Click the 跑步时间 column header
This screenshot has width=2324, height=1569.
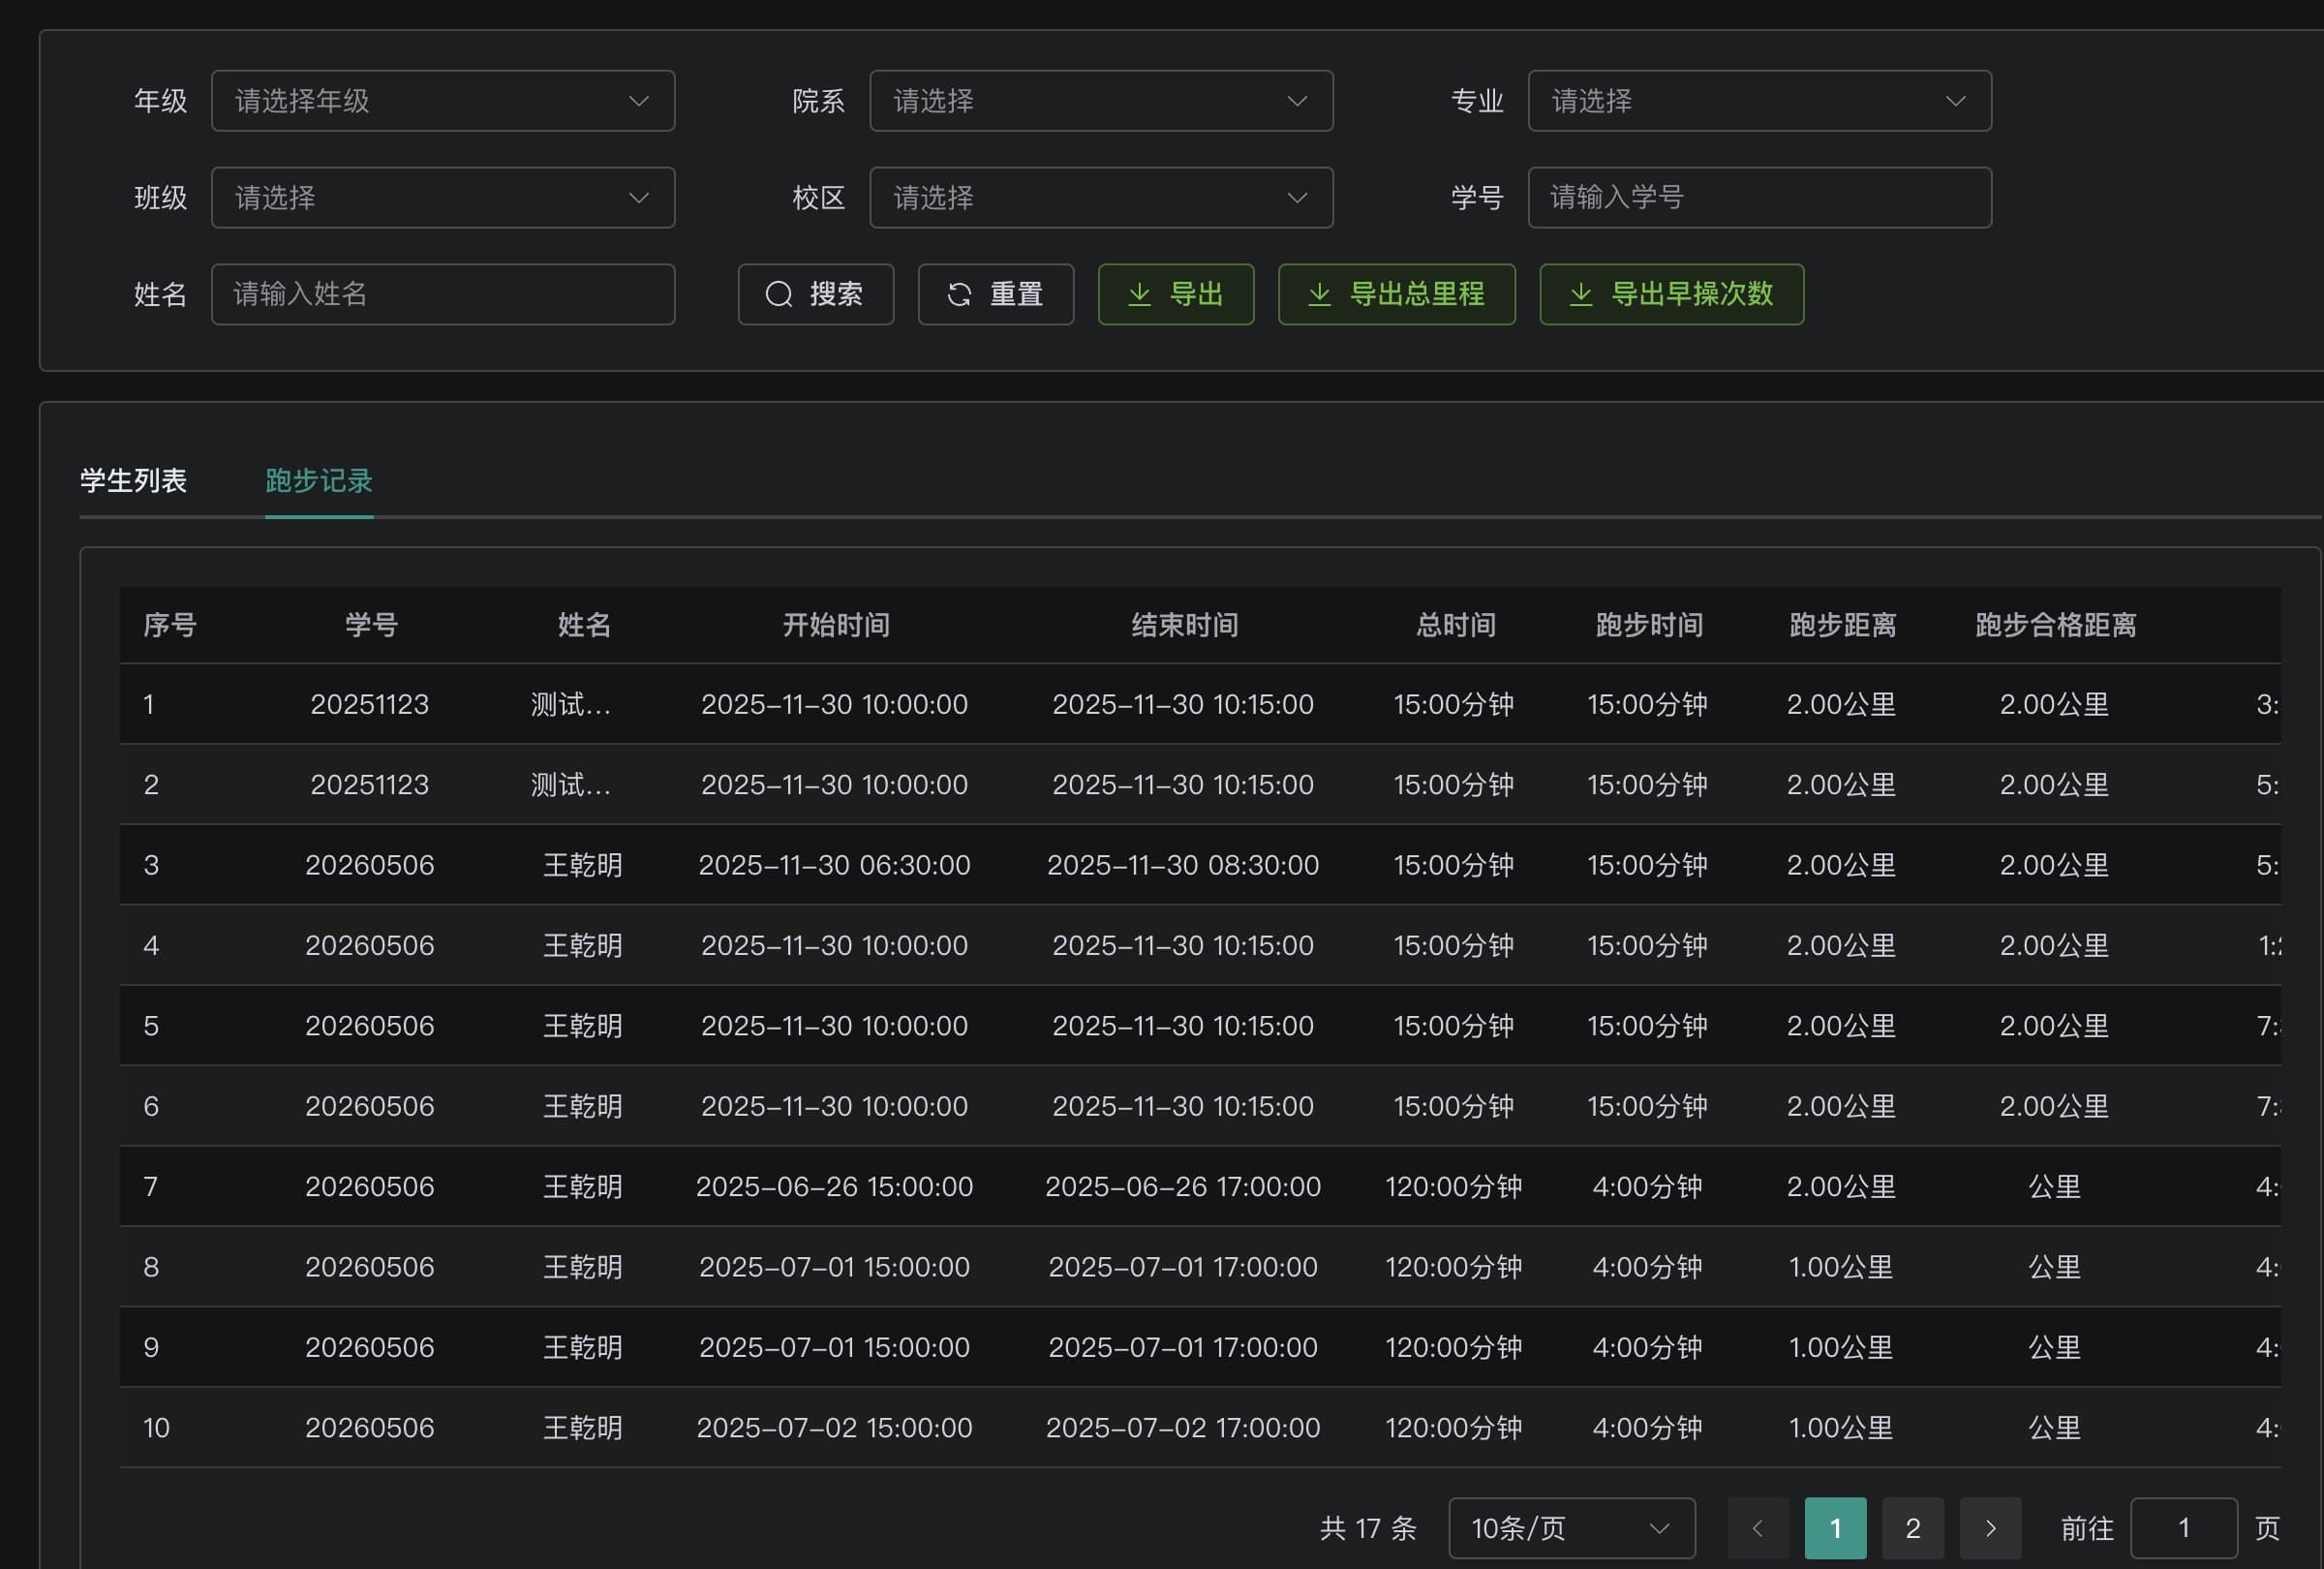[x=1649, y=625]
